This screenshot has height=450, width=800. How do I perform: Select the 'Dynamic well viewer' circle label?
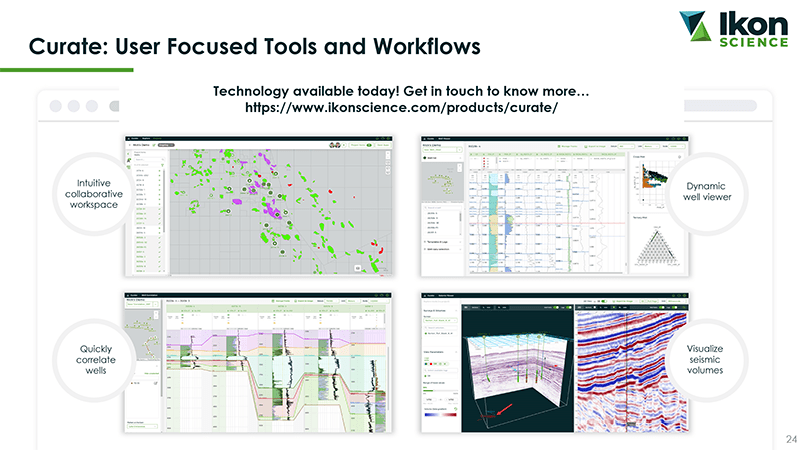(x=707, y=192)
